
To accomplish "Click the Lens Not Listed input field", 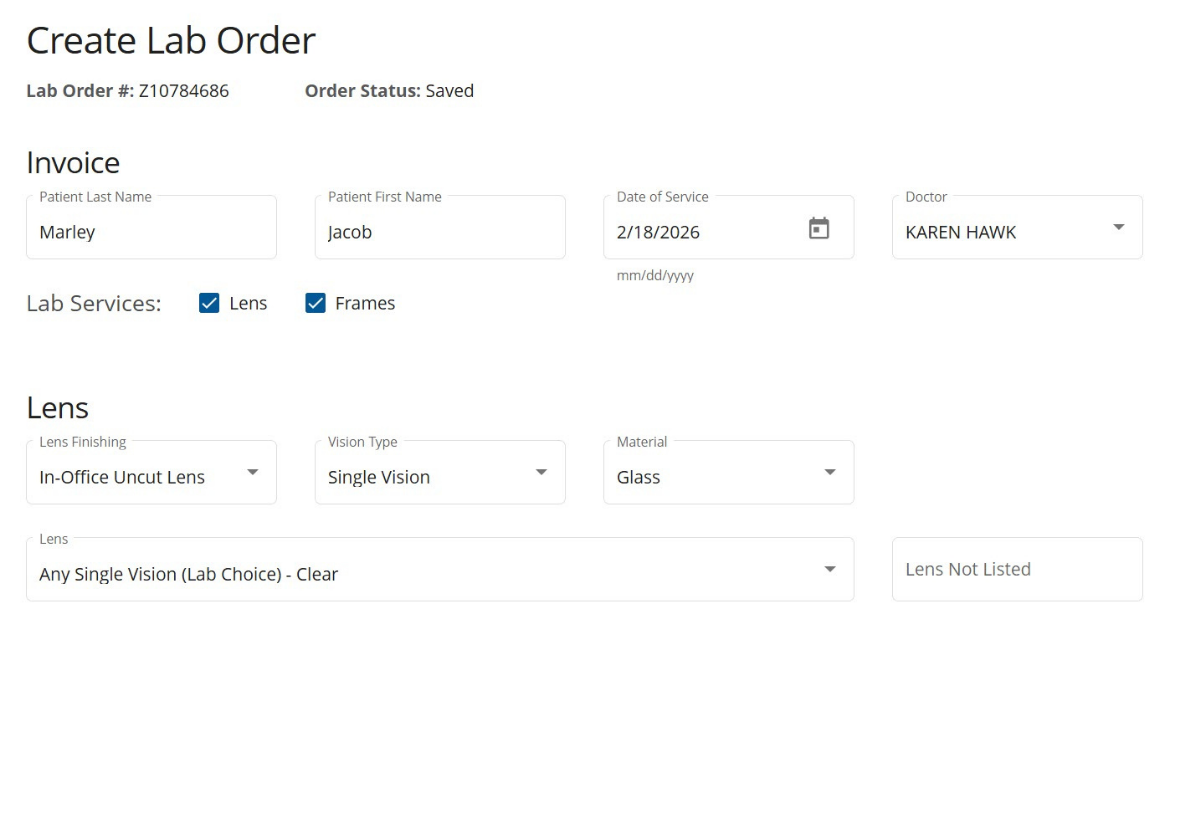I will (1016, 569).
